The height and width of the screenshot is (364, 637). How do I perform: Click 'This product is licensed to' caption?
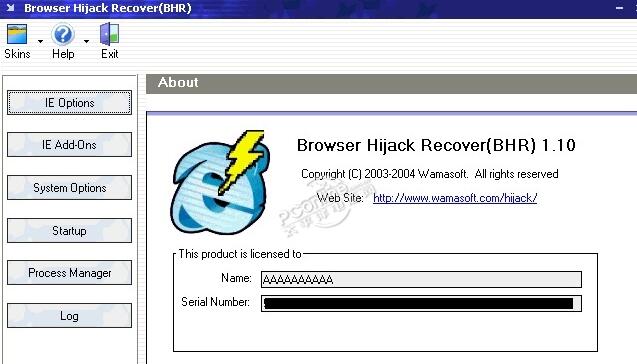click(240, 254)
